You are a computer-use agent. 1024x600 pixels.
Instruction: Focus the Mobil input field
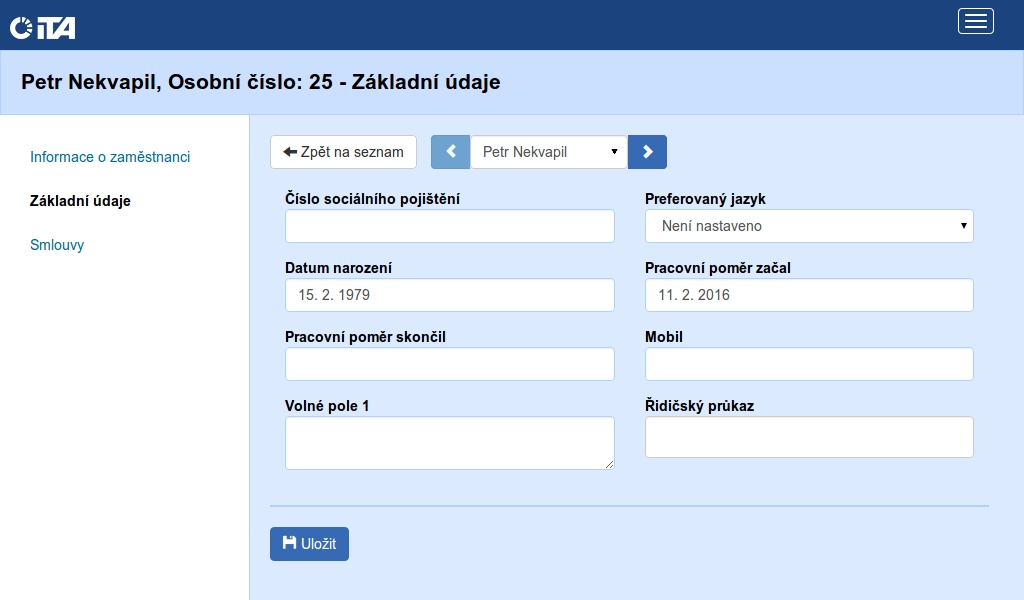click(808, 364)
